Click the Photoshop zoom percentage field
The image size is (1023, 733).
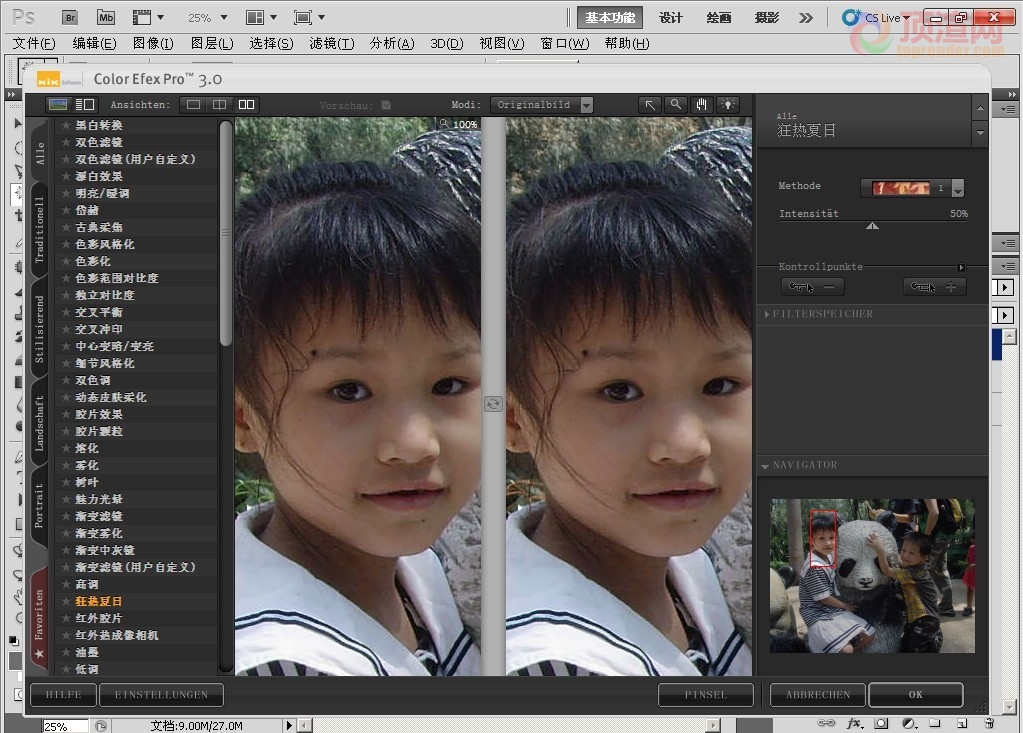click(65, 726)
